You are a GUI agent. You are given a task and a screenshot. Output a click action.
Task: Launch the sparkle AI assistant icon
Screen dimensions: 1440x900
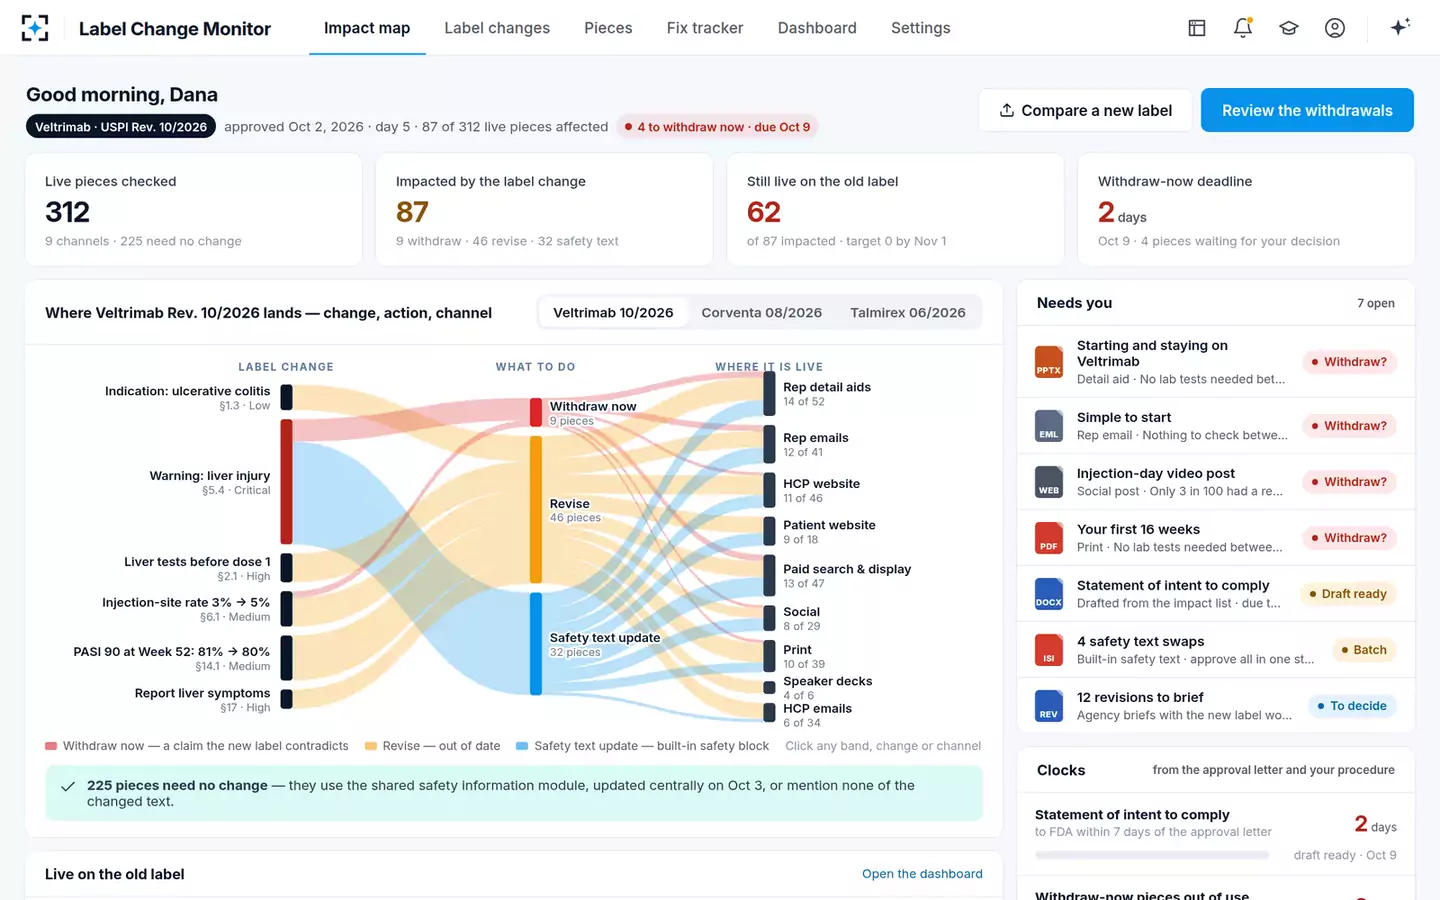click(x=1400, y=27)
